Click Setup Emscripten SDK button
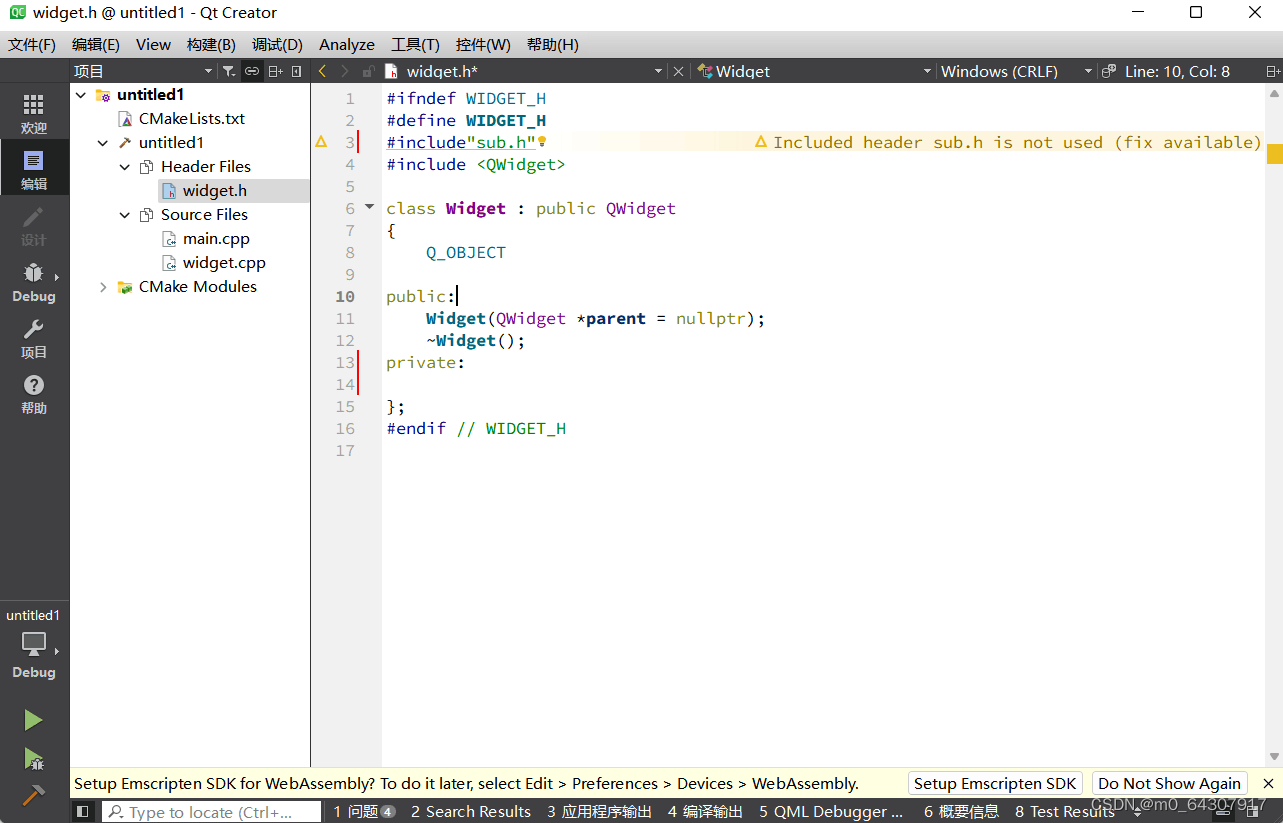Screen dimensions: 1283x823 click(x=995, y=784)
